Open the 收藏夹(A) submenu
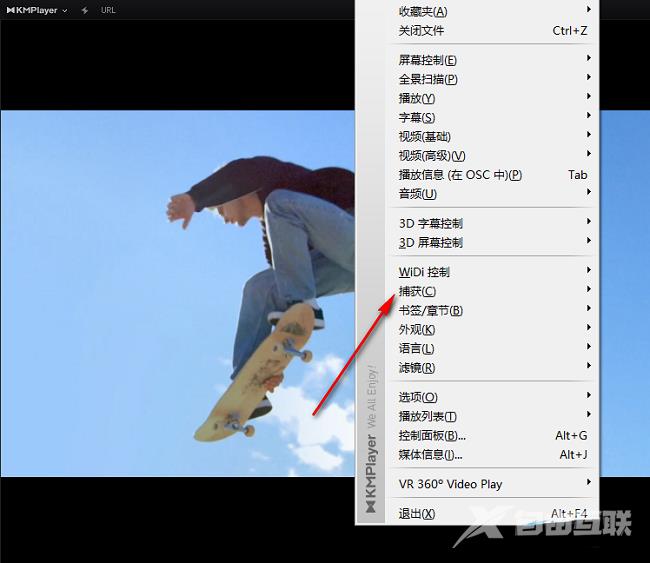Image resolution: width=650 pixels, height=563 pixels. click(x=423, y=12)
